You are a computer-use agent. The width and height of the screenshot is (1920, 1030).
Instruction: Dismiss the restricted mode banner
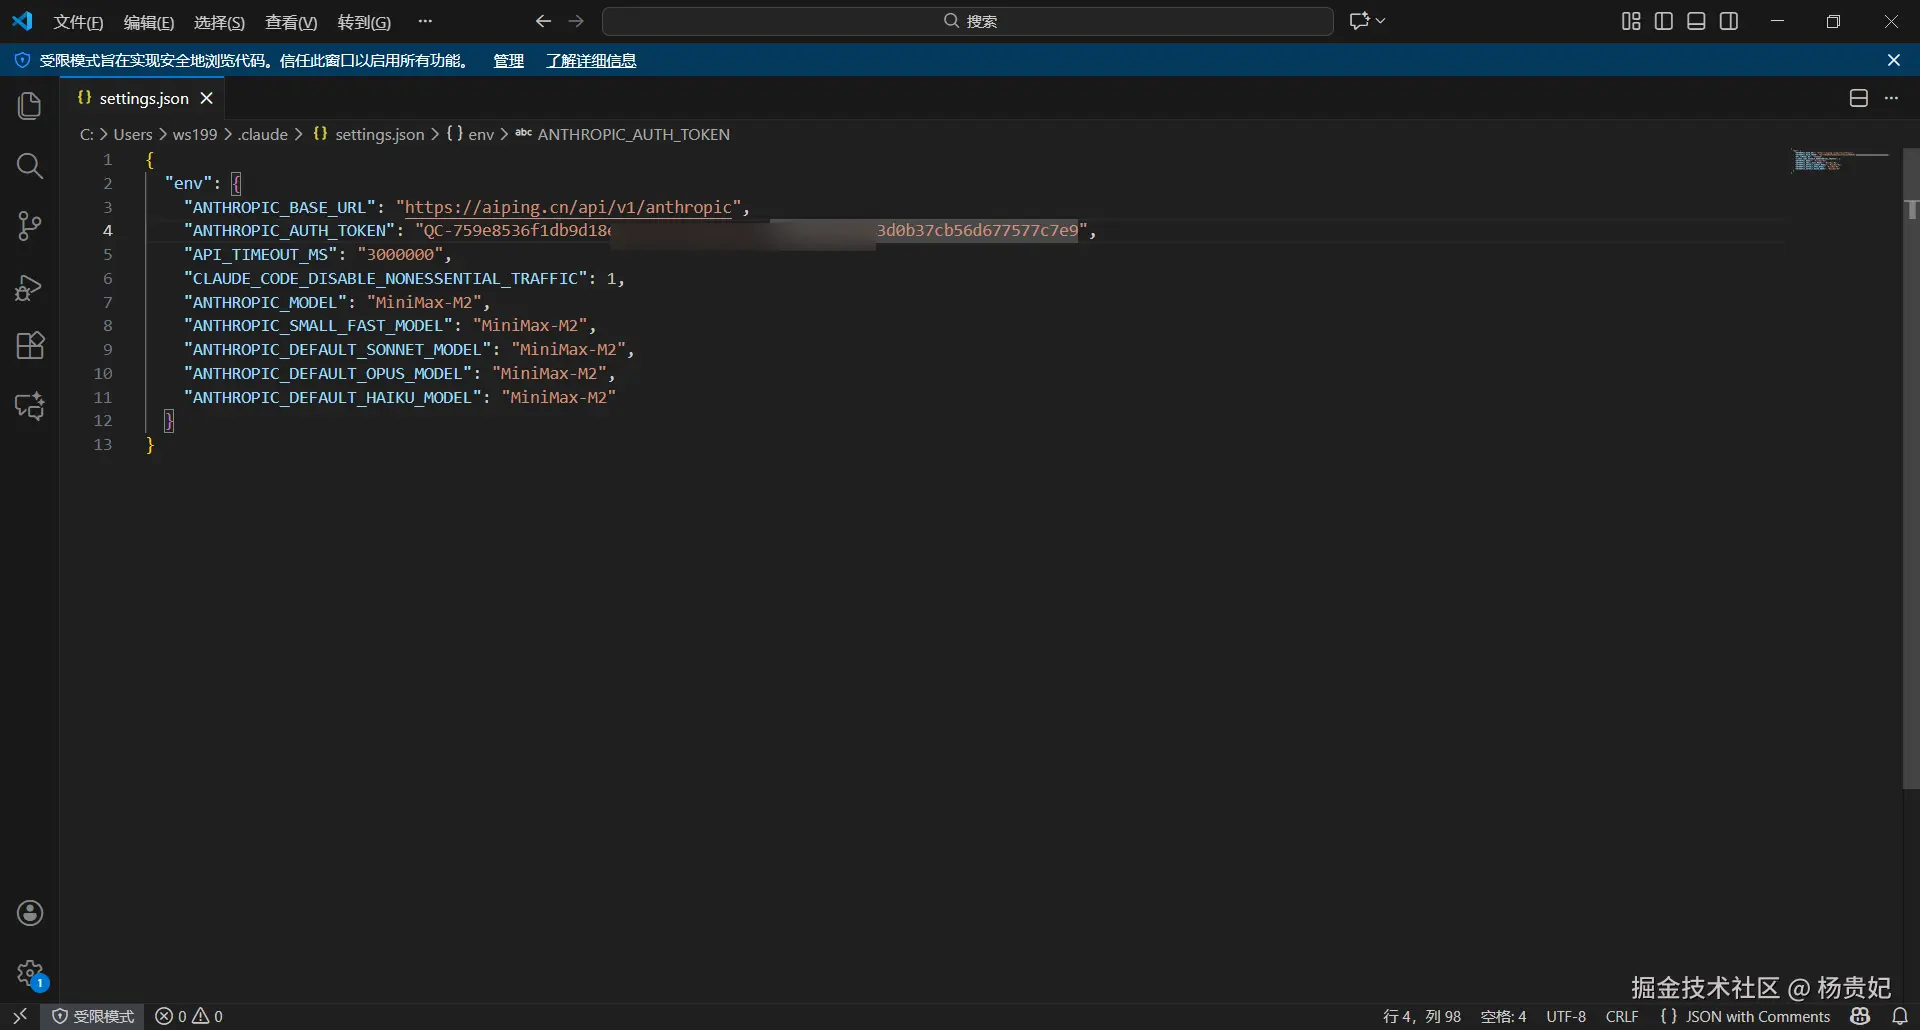click(x=1893, y=60)
